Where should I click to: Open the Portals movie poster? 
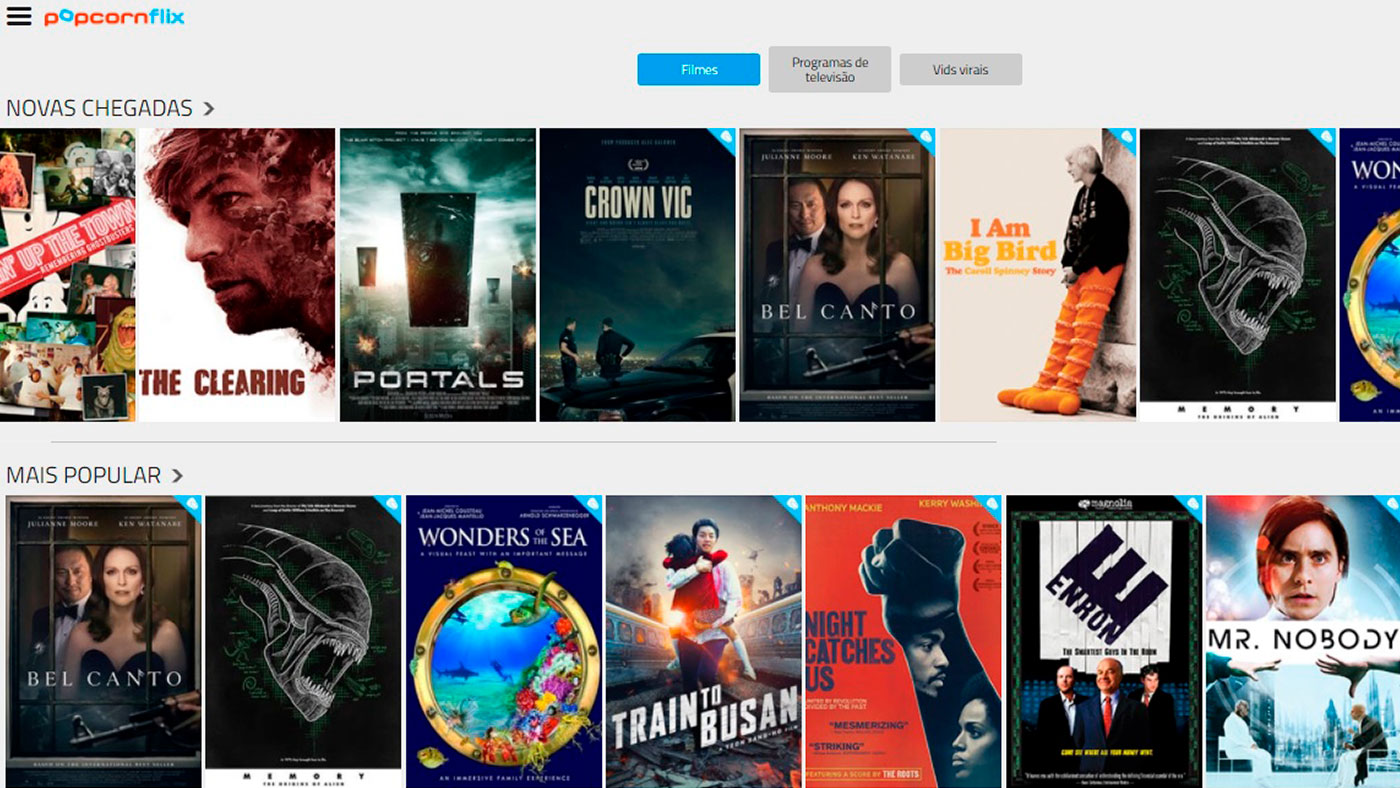[x=438, y=275]
